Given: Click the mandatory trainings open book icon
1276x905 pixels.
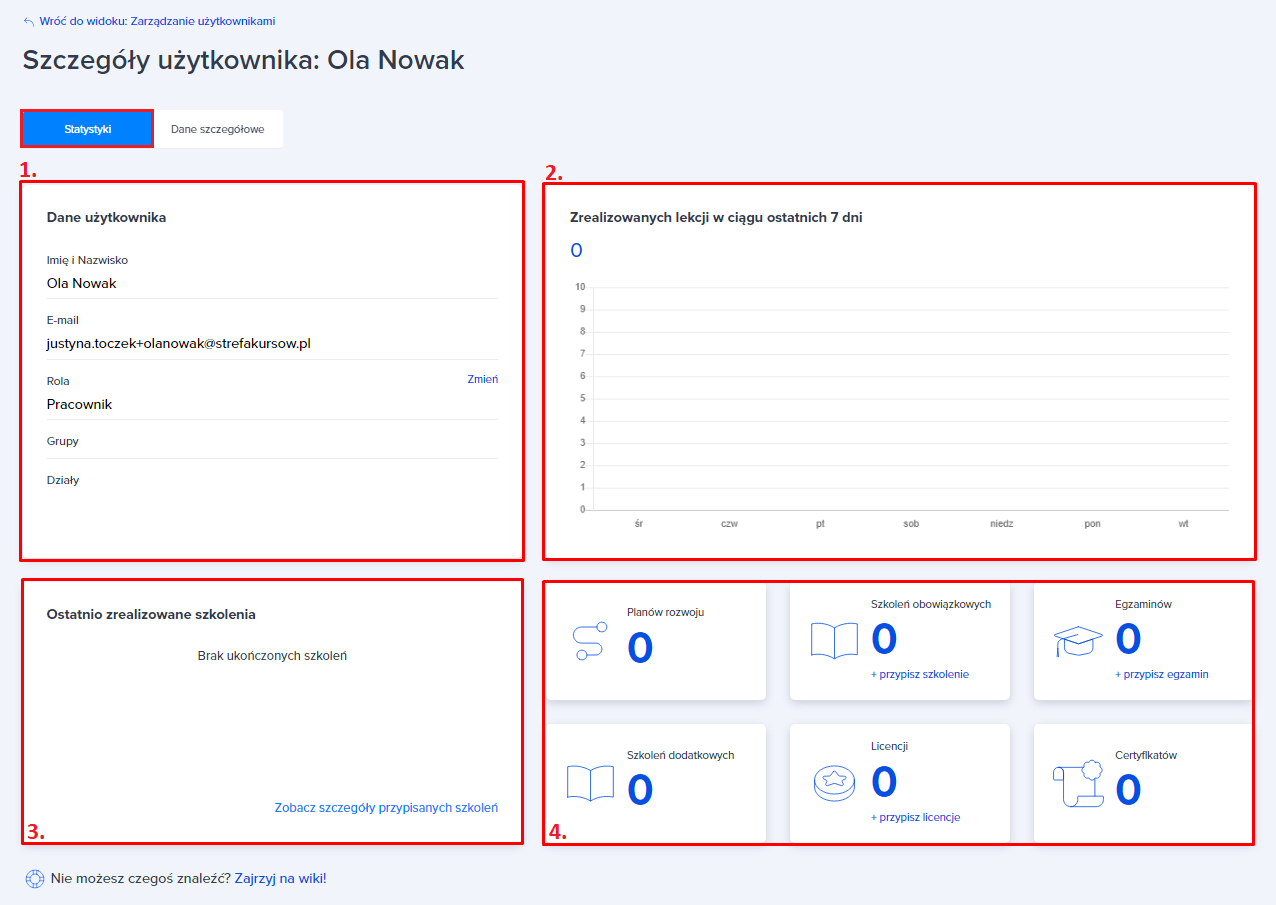Looking at the screenshot, I should 834,640.
